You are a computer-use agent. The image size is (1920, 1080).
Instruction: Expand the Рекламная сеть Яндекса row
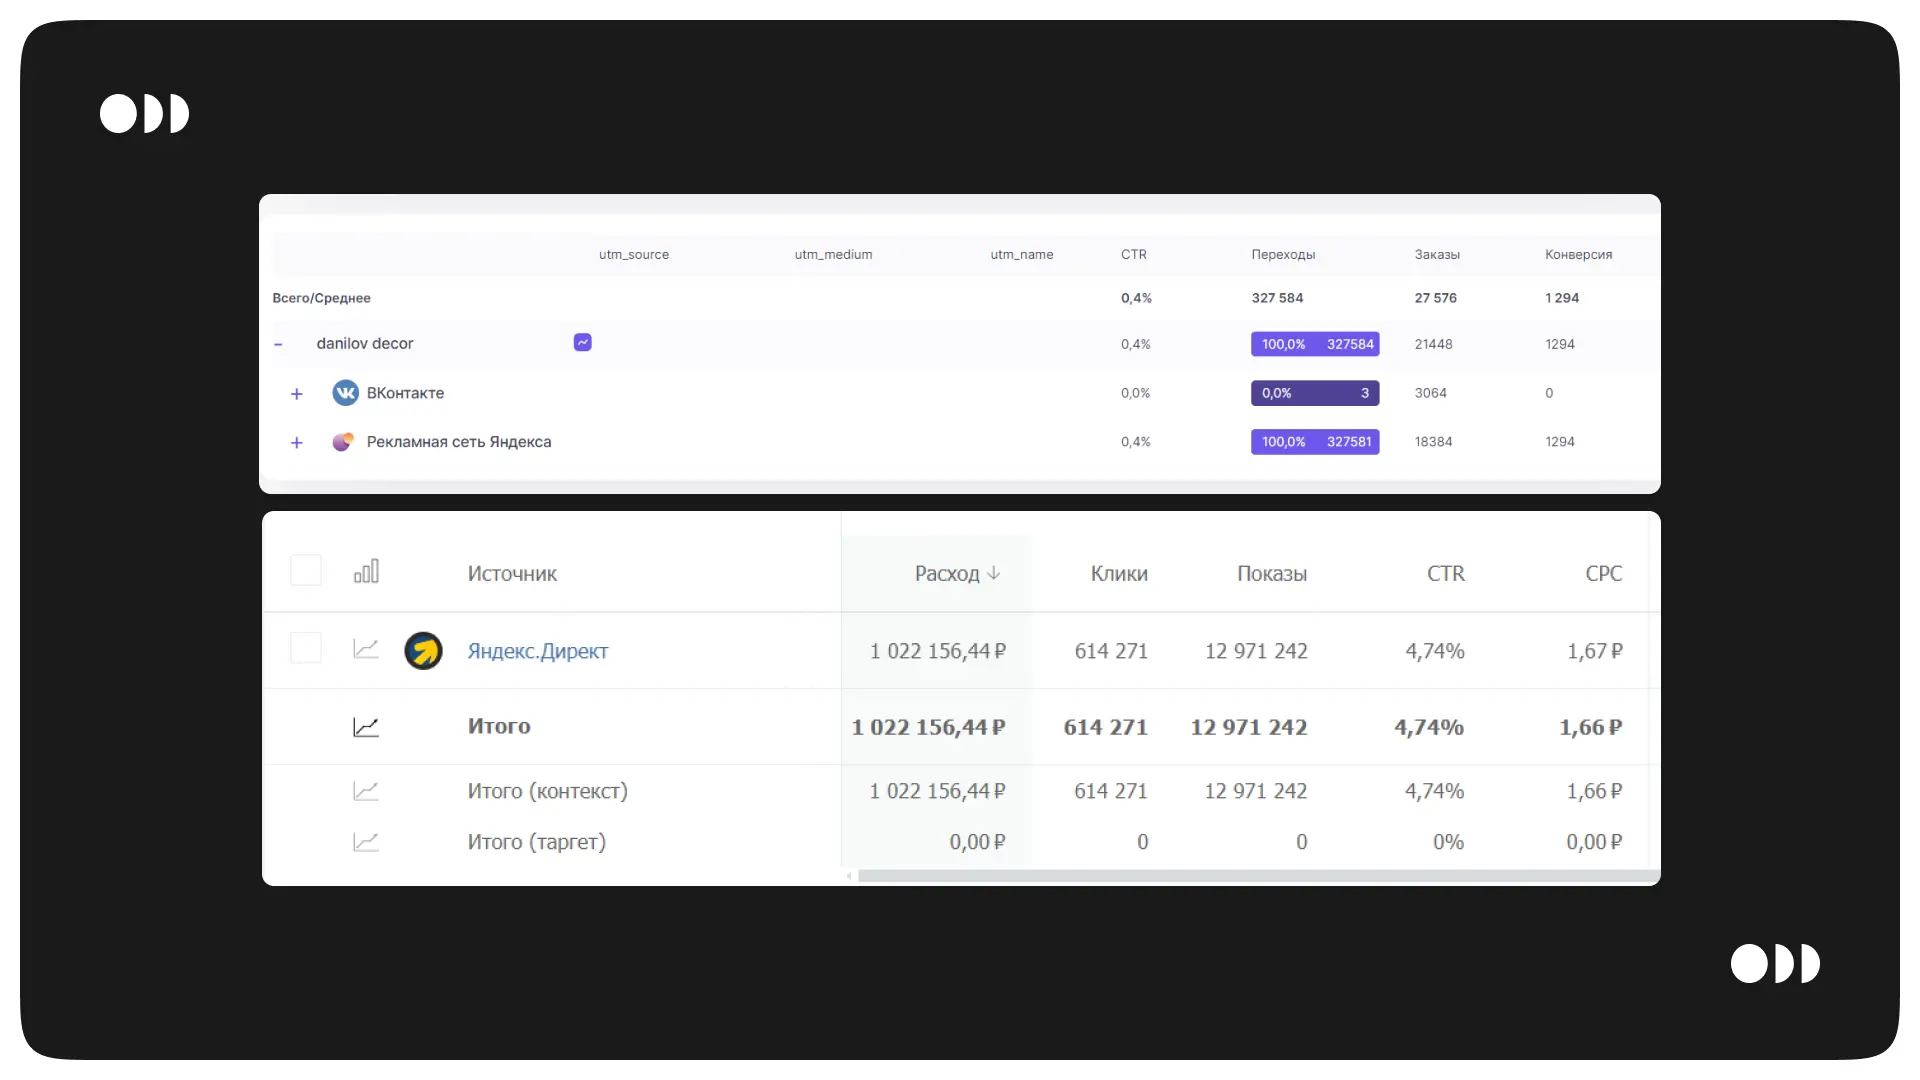pos(297,442)
